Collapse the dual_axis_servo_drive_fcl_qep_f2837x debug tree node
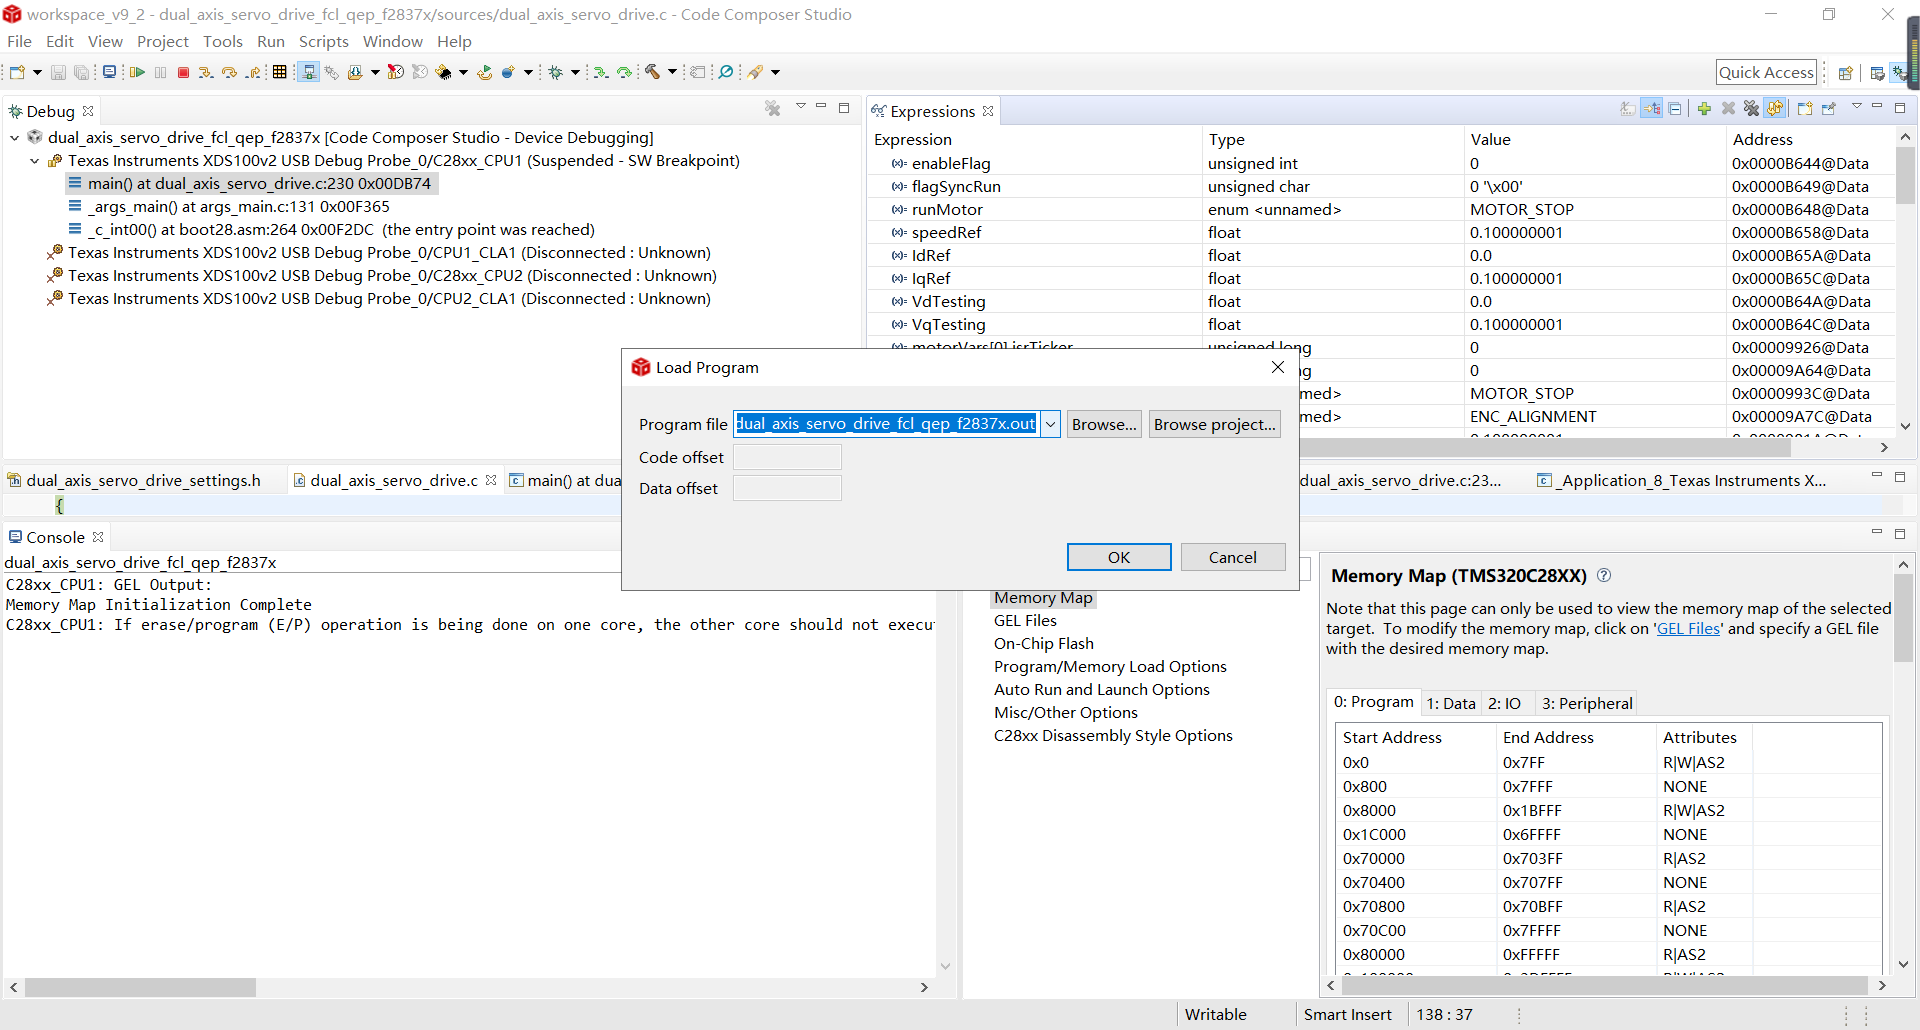Screen dimensions: 1920x1030 pyautogui.click(x=15, y=138)
